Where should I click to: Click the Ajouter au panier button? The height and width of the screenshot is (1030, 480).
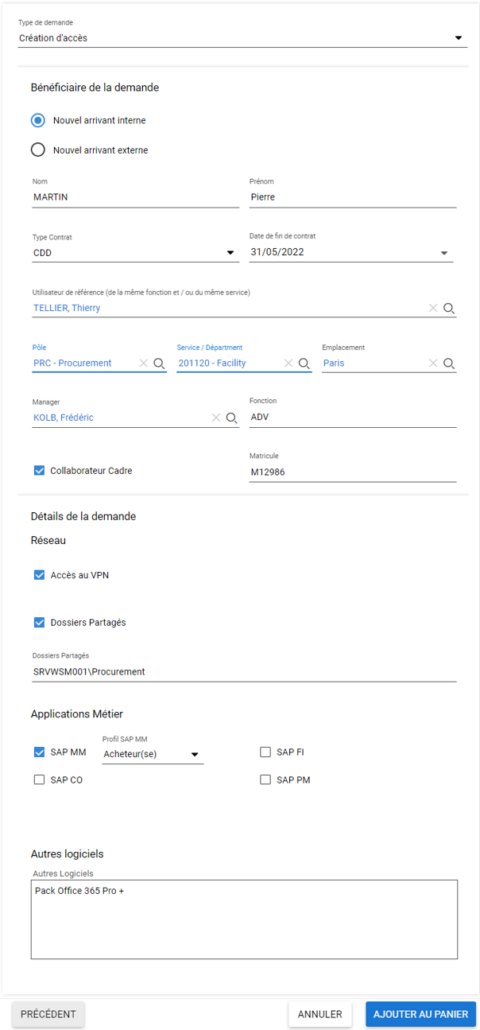pos(420,1014)
